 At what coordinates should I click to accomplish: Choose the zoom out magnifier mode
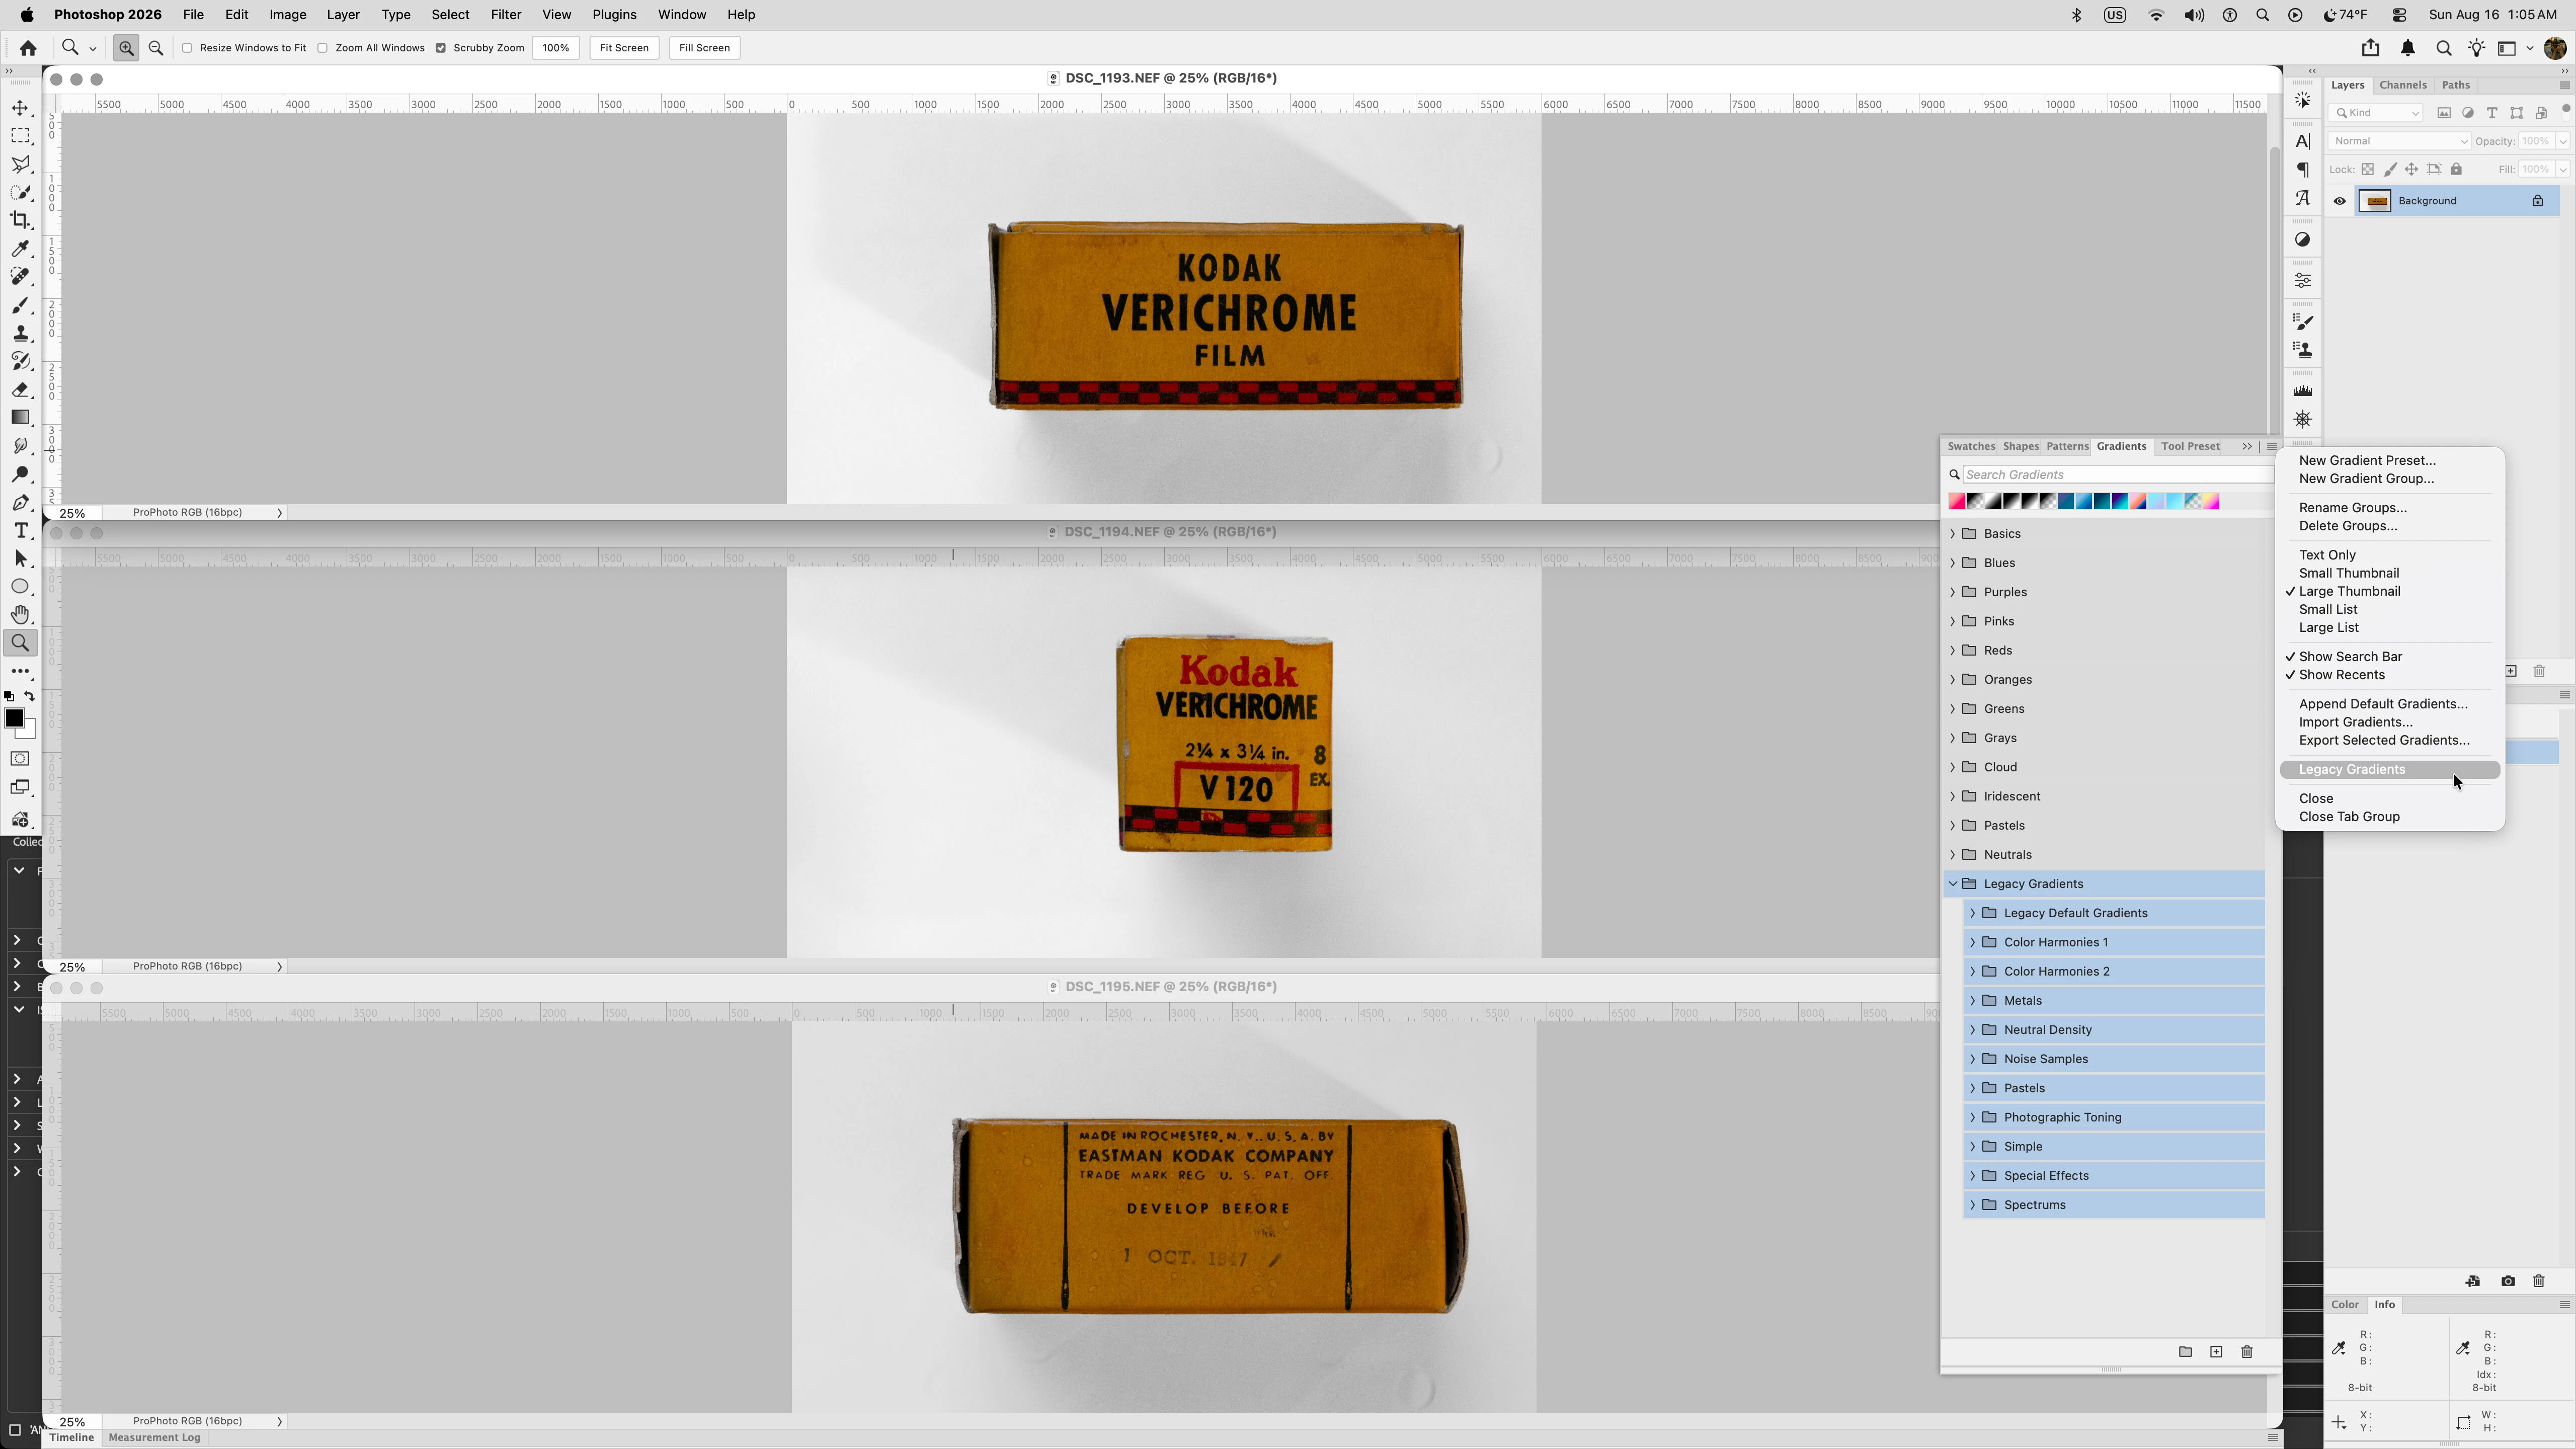[156, 48]
